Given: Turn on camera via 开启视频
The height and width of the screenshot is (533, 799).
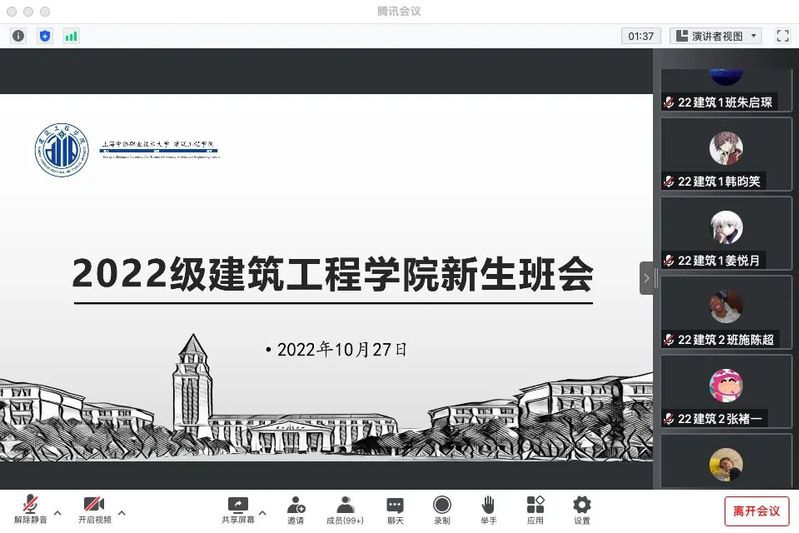Looking at the screenshot, I should tap(94, 509).
